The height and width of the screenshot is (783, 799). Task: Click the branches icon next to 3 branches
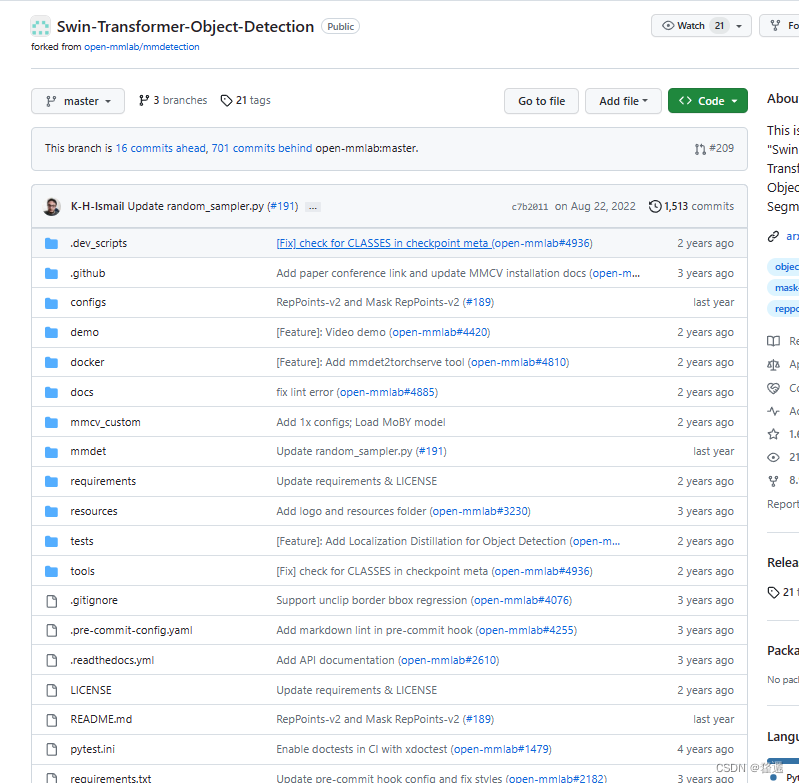[x=144, y=100]
